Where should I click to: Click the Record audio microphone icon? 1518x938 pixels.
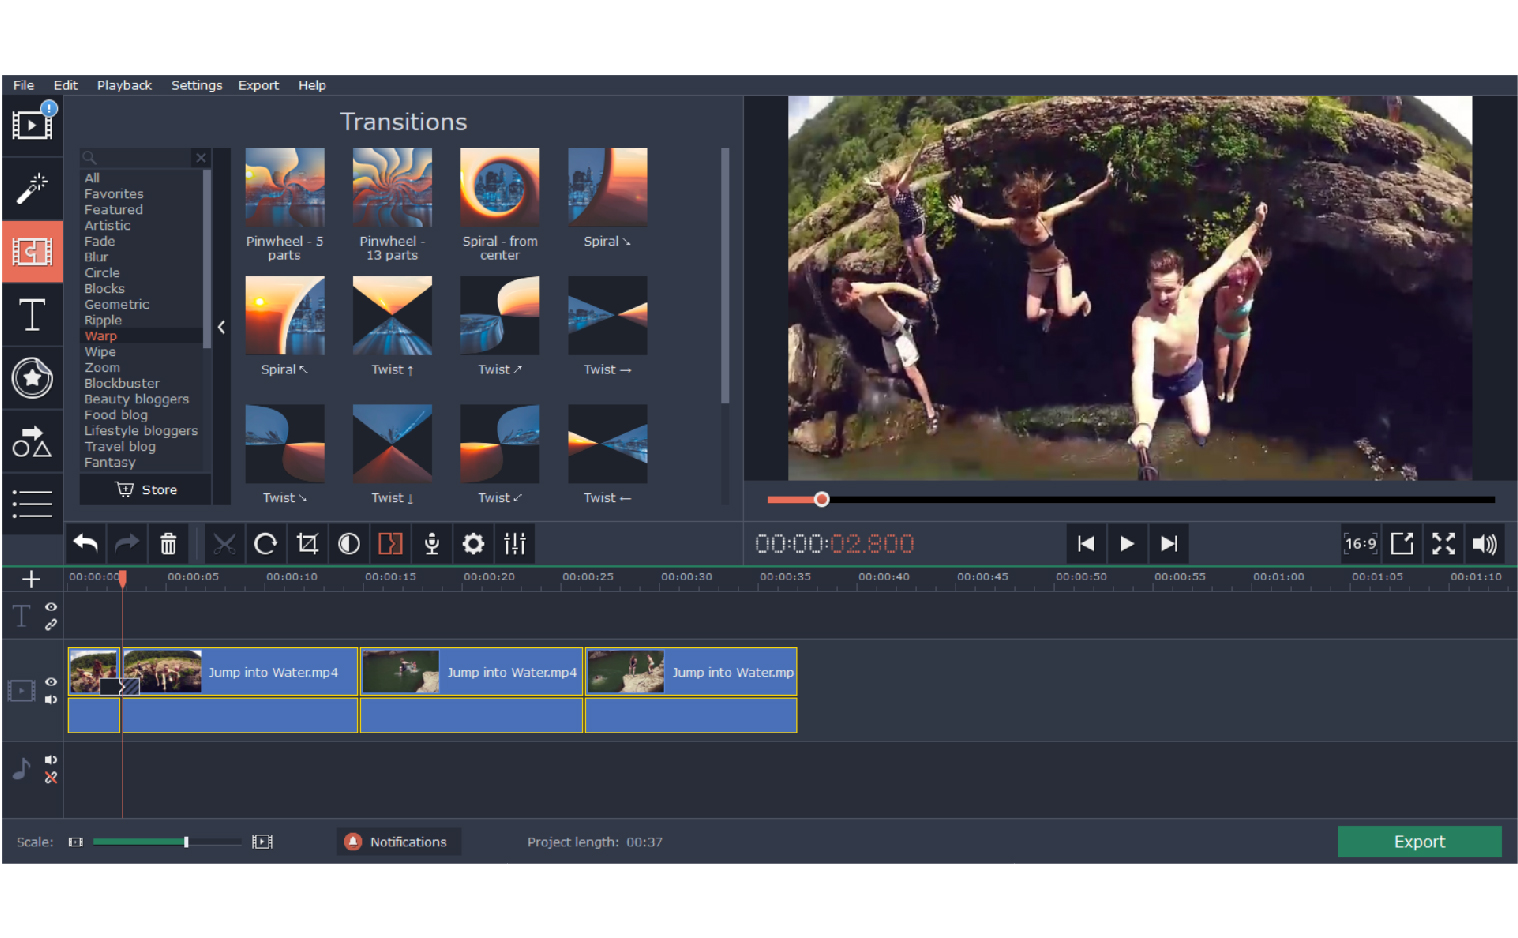[x=432, y=543]
